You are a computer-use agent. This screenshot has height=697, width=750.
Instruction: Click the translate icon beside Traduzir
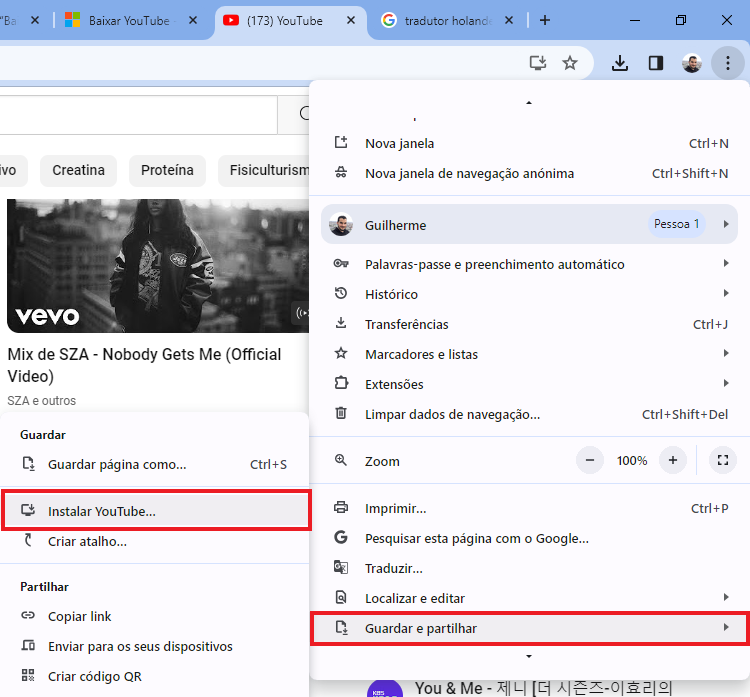pos(341,567)
